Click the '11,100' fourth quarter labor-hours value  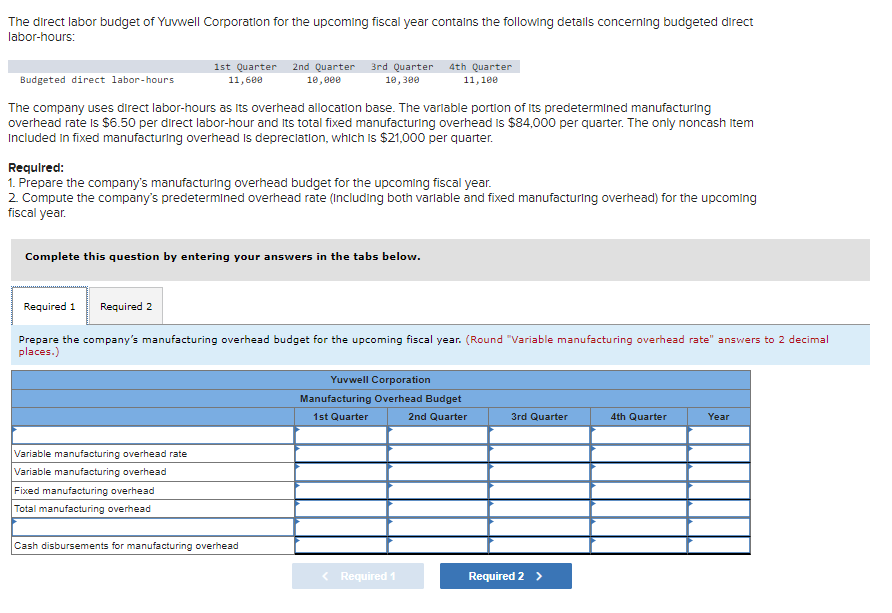coord(481,80)
